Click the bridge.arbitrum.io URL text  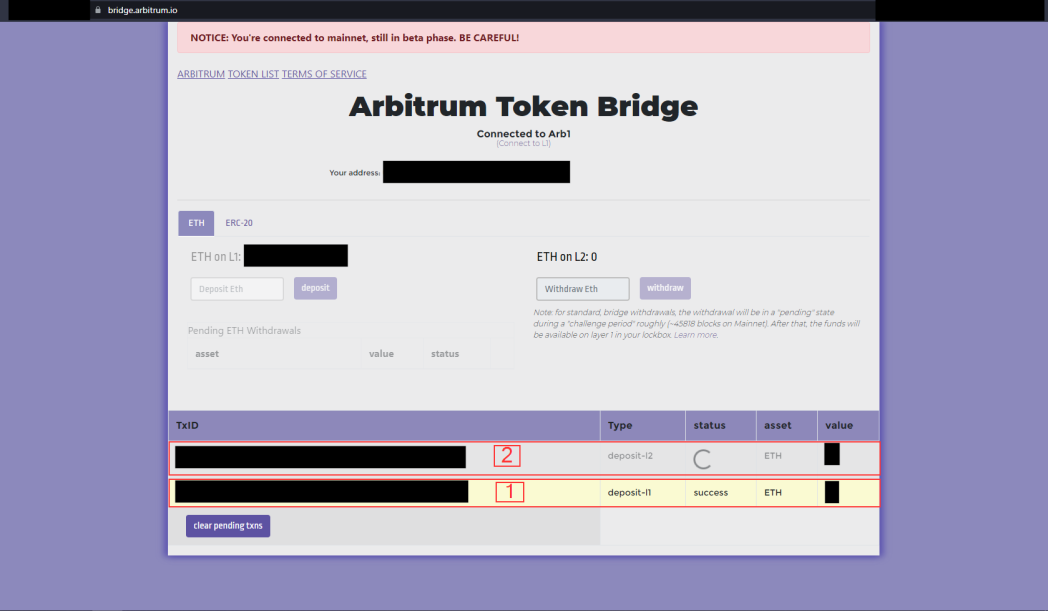pyautogui.click(x=142, y=10)
